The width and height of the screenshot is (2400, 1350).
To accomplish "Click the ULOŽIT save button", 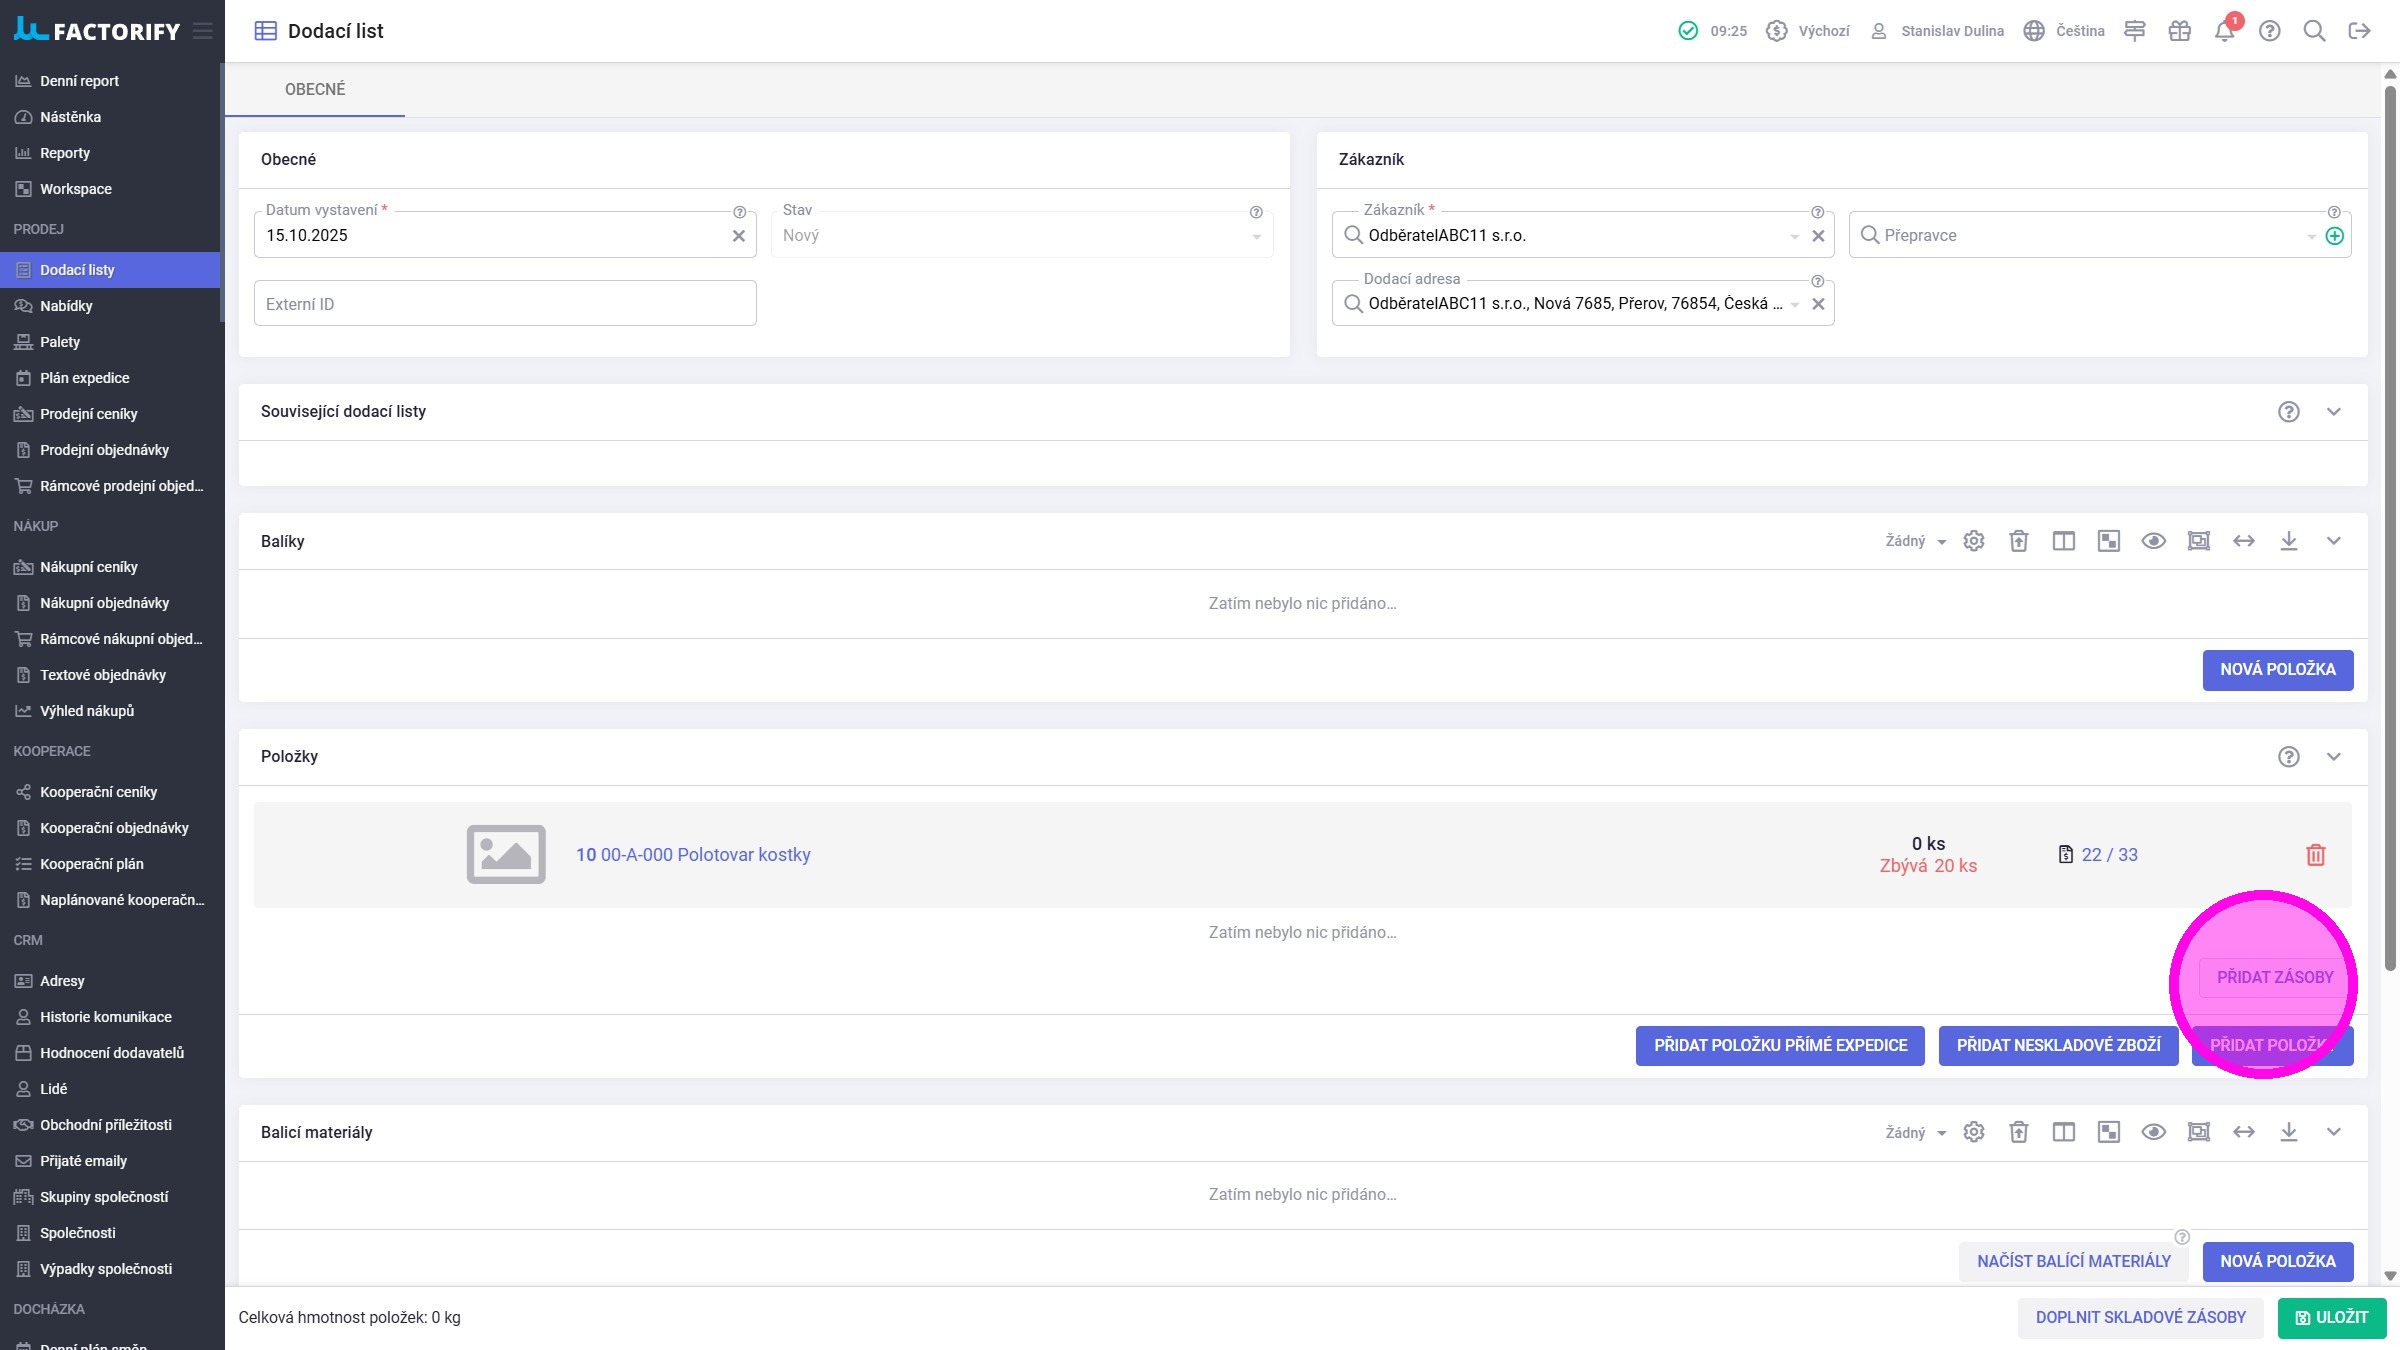I will click(2331, 1317).
